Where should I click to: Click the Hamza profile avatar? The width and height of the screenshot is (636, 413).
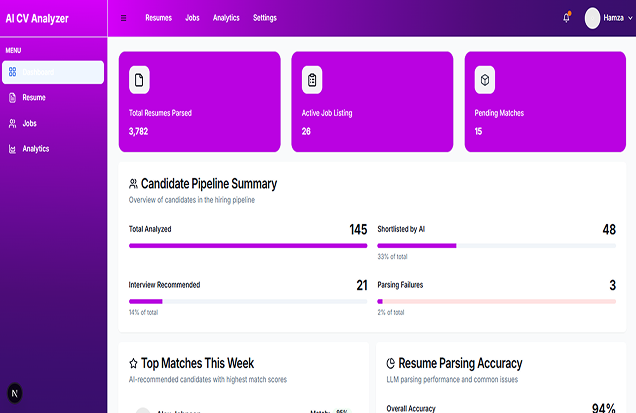pyautogui.click(x=593, y=18)
